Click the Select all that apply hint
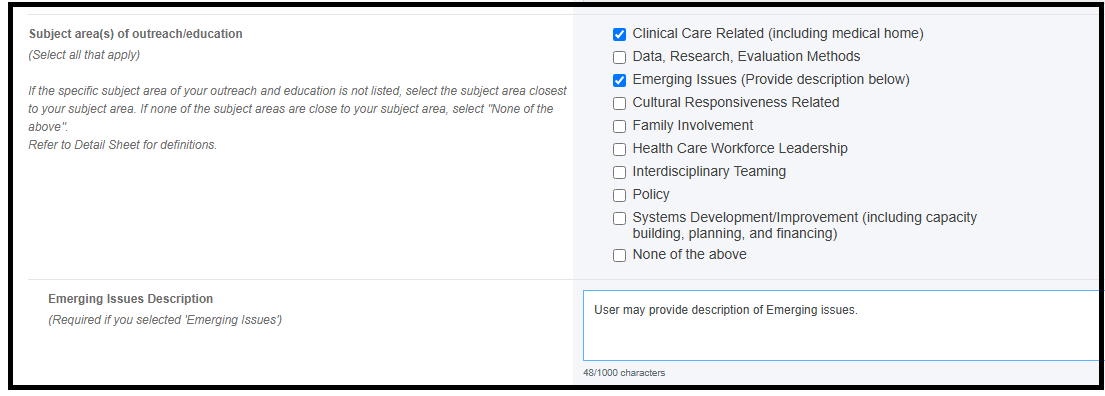 pos(84,55)
